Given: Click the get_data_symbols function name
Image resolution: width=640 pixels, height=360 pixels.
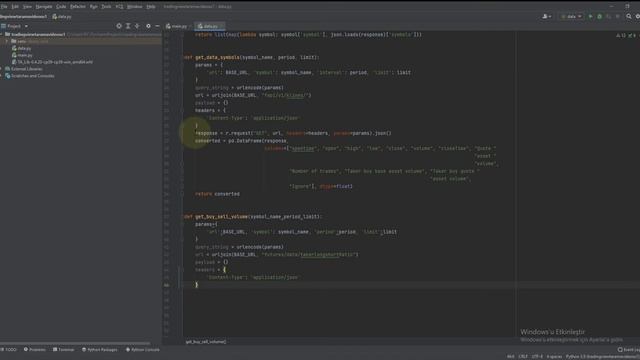Looking at the screenshot, I should (217, 58).
